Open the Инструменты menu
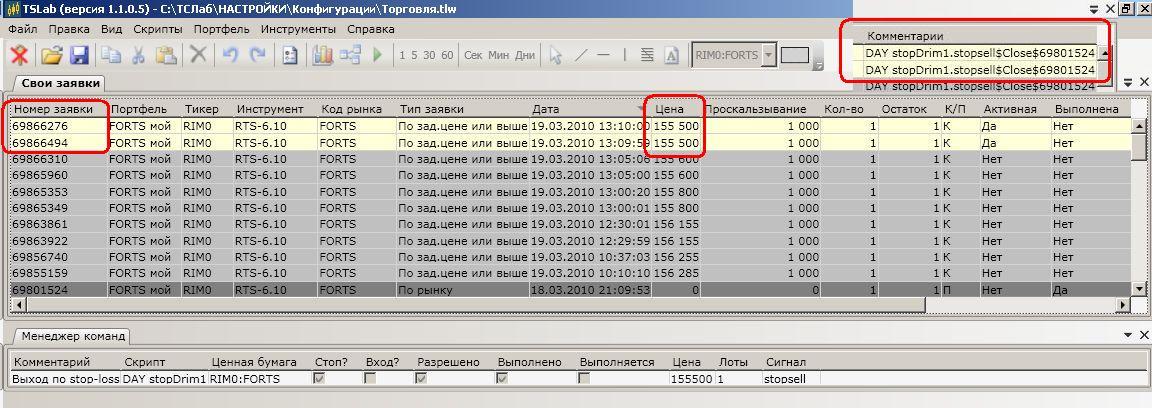1152x408 pixels. tap(298, 29)
